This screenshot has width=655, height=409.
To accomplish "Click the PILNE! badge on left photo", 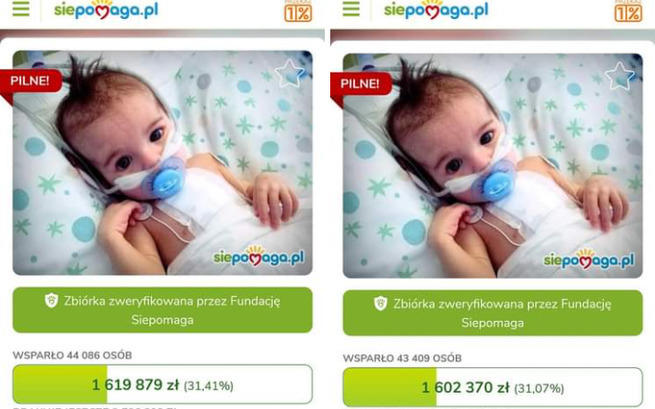I will point(31,81).
